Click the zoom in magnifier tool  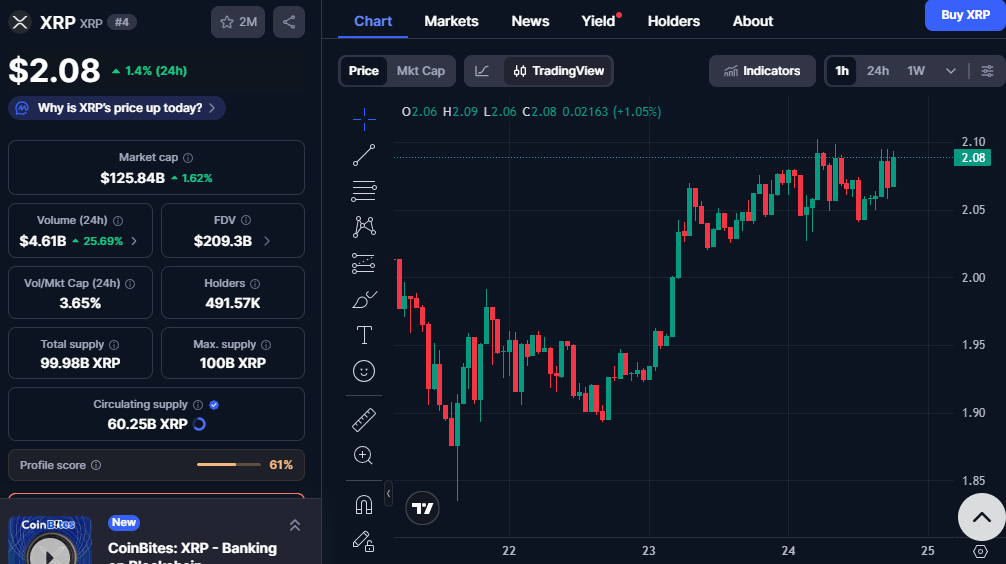tap(364, 456)
